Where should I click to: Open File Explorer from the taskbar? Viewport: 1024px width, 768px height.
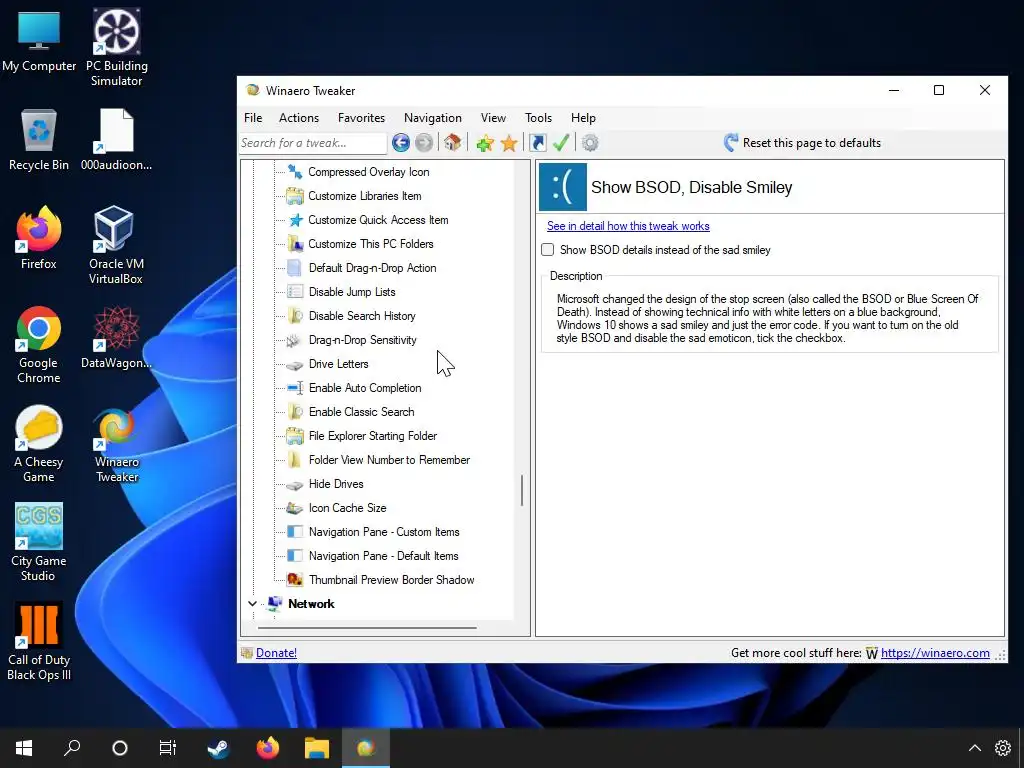click(x=317, y=748)
